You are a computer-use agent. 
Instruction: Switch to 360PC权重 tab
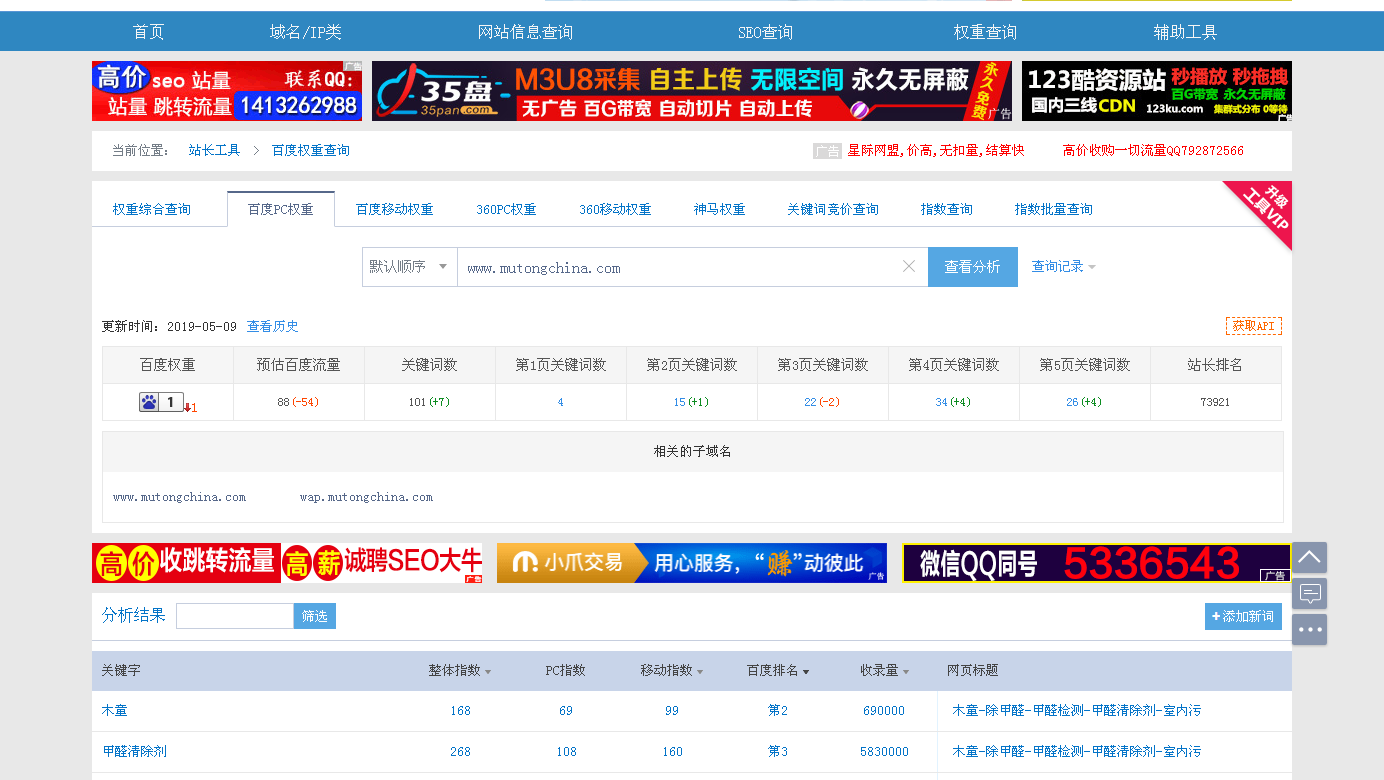[506, 210]
